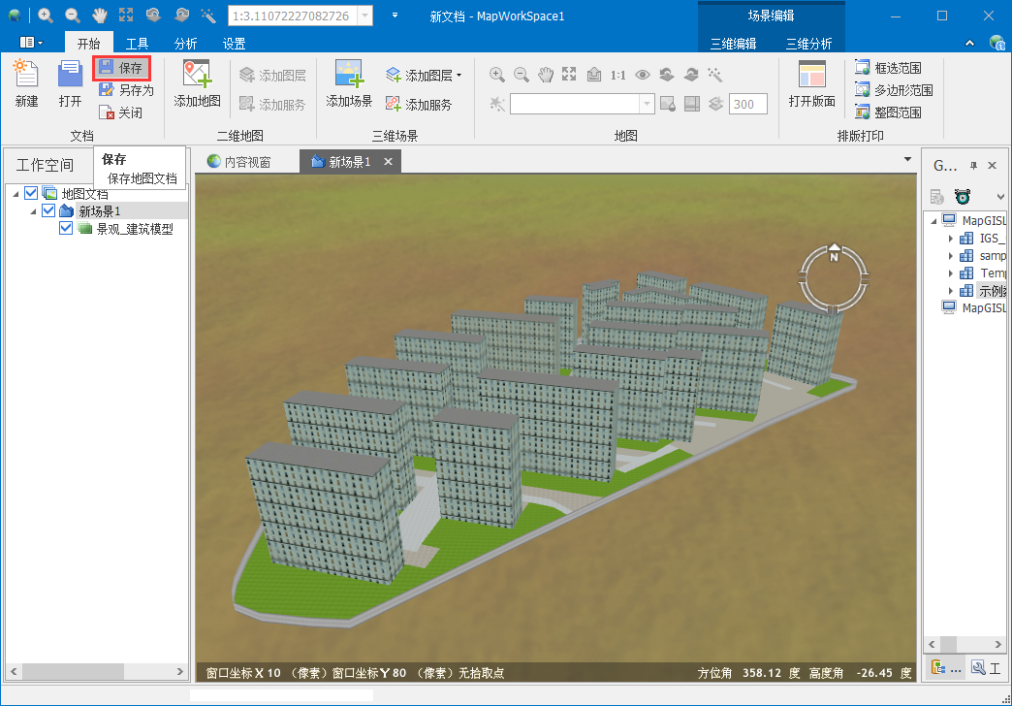The image size is (1012, 706).
Task: Close the G... catalog panel
Action: click(993, 166)
